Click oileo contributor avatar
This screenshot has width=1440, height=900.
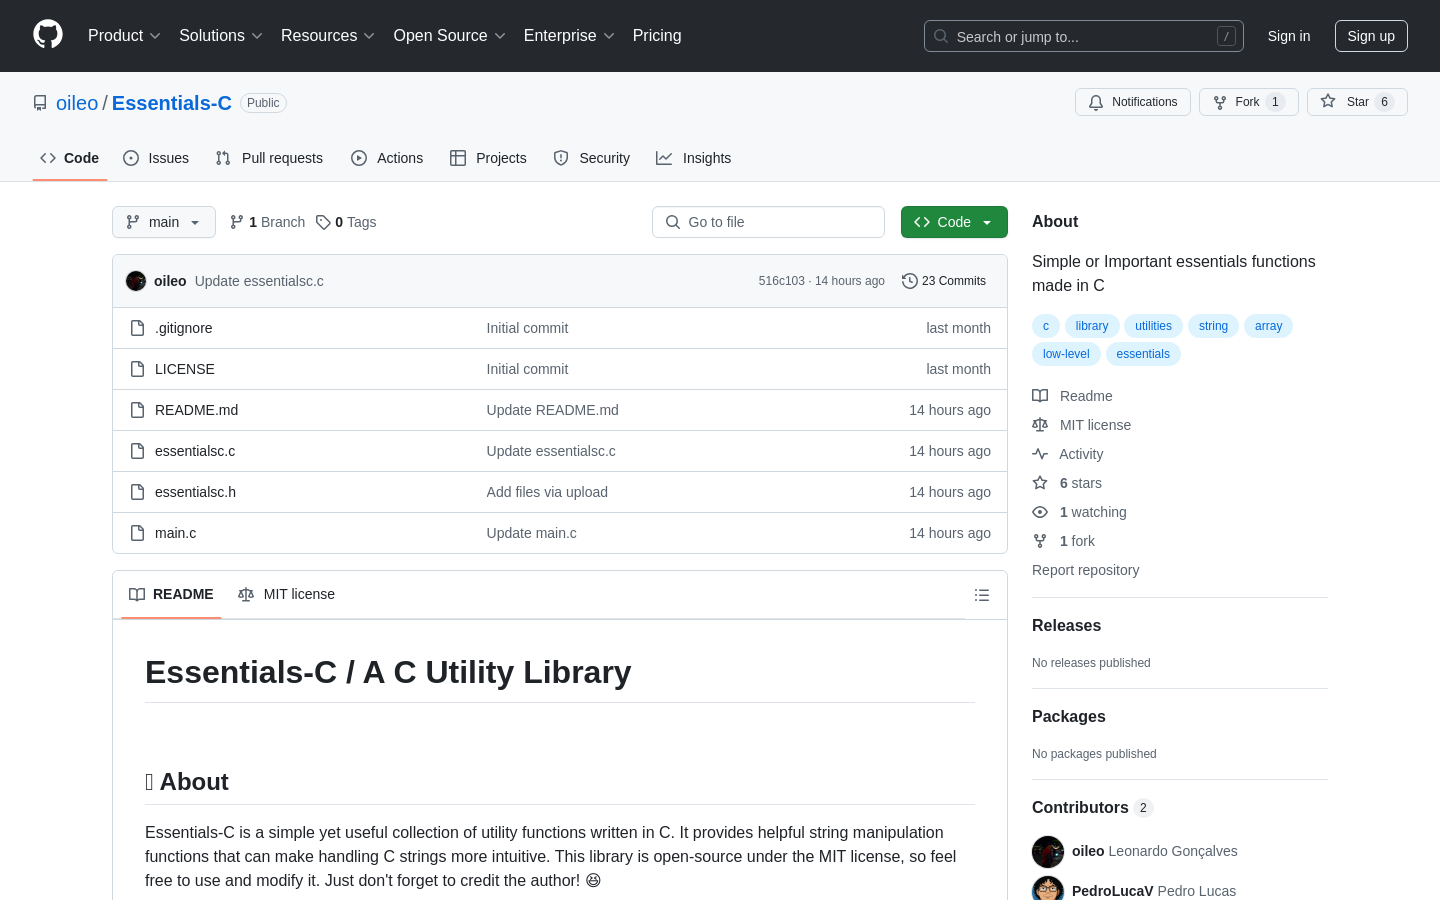pos(1048,852)
